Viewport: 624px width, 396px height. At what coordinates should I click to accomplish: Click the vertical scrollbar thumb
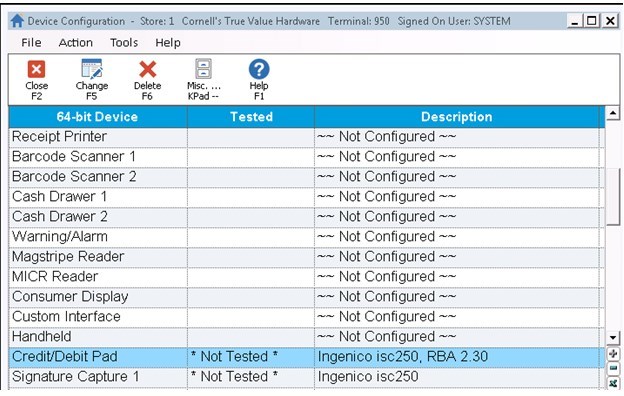click(x=613, y=196)
